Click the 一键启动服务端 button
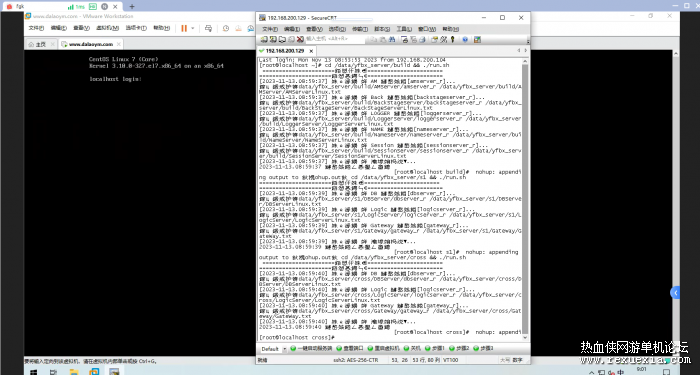Viewport: 700px width, 375px height. (311, 348)
